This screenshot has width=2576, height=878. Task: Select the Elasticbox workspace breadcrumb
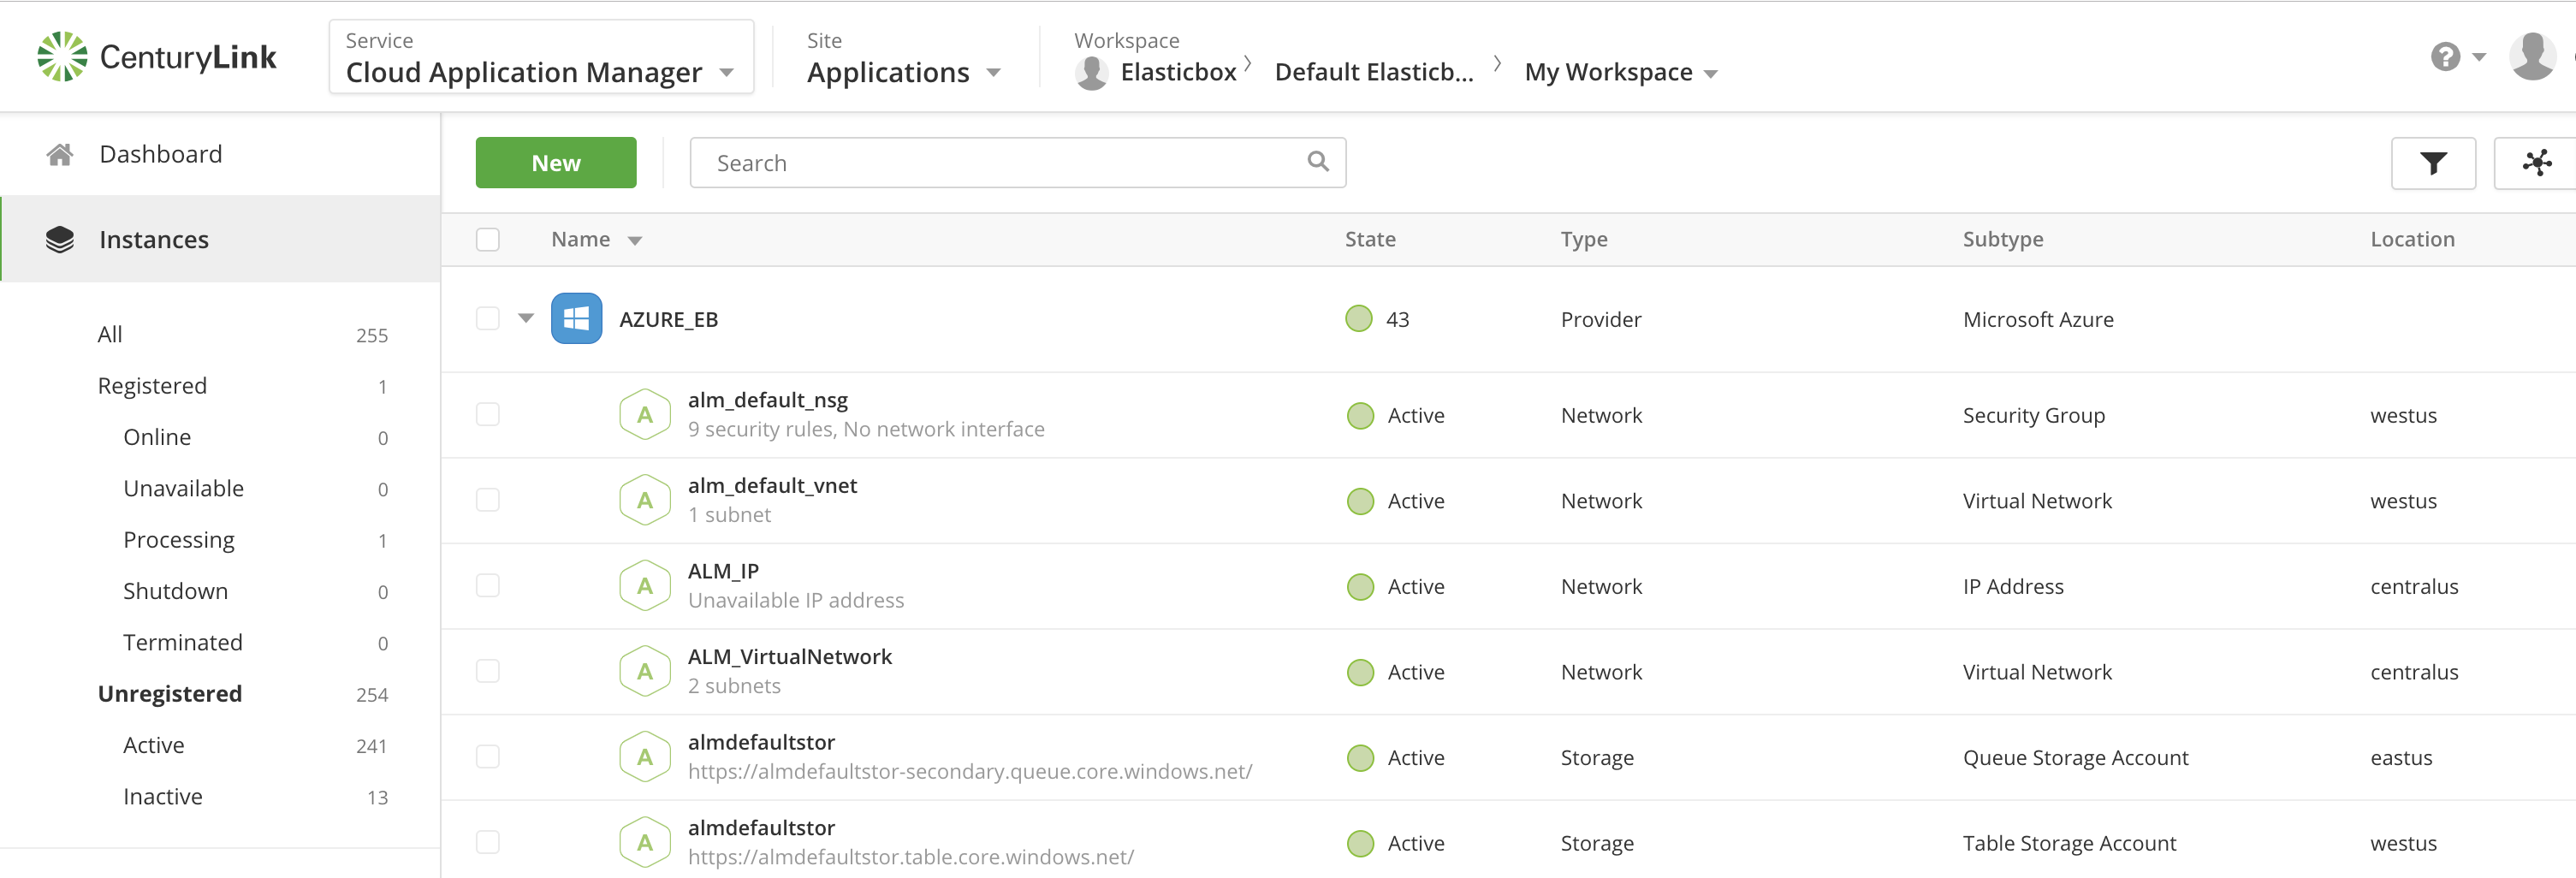(x=1178, y=73)
